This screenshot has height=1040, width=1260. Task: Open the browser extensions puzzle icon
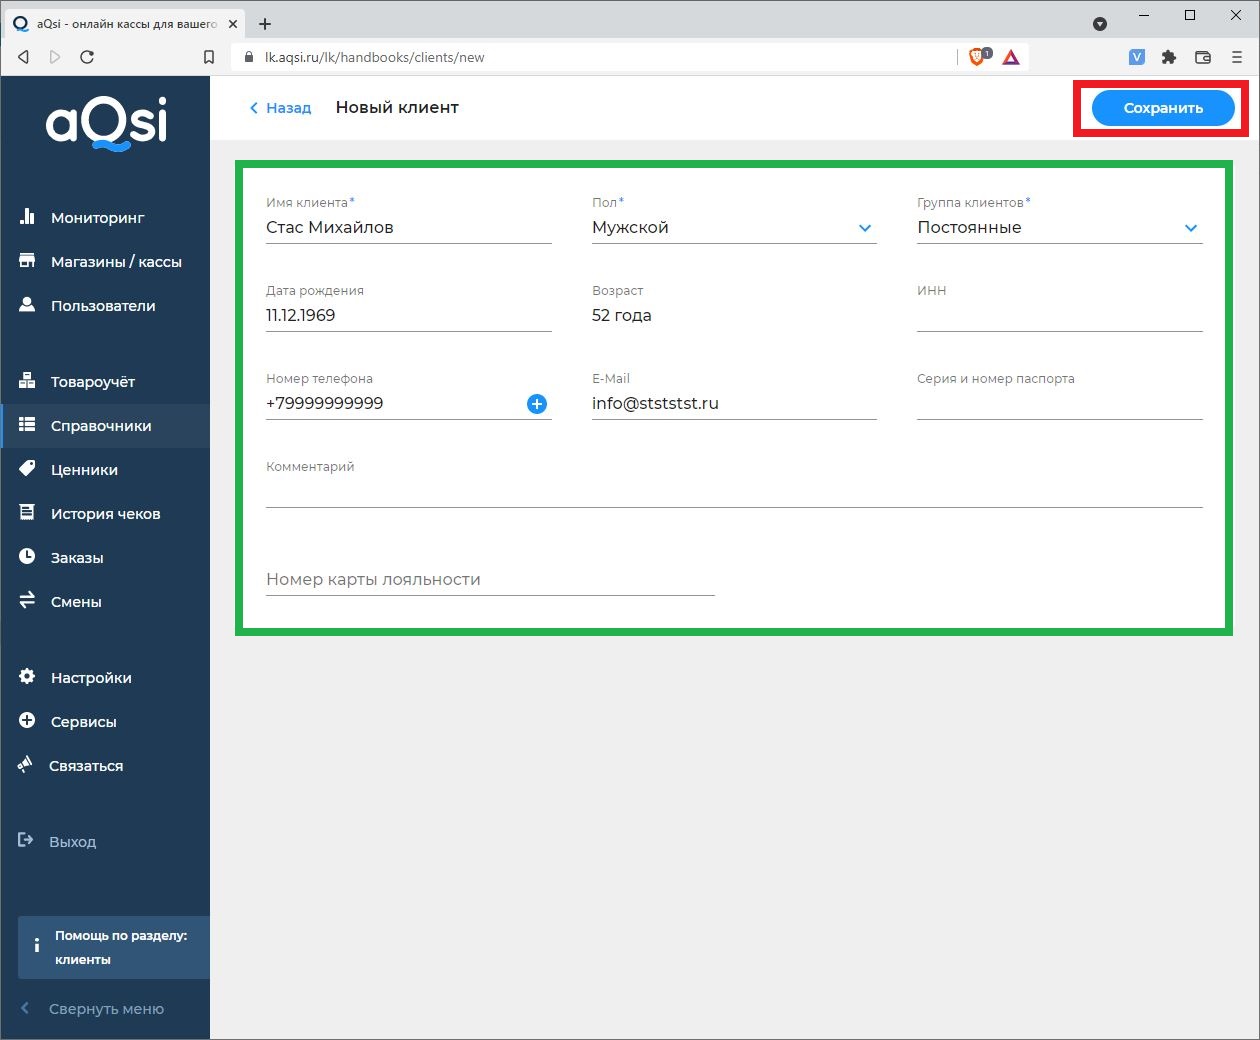pyautogui.click(x=1169, y=57)
